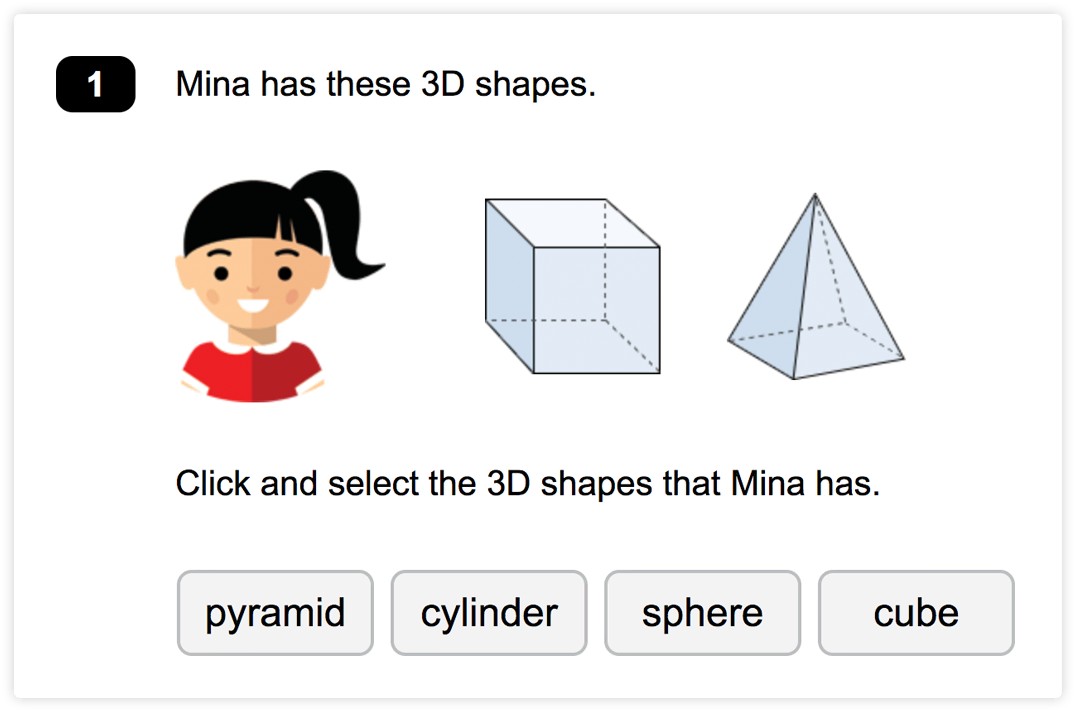This screenshot has height=712, width=1076.
Task: Click the cube's front square face
Action: tap(596, 310)
